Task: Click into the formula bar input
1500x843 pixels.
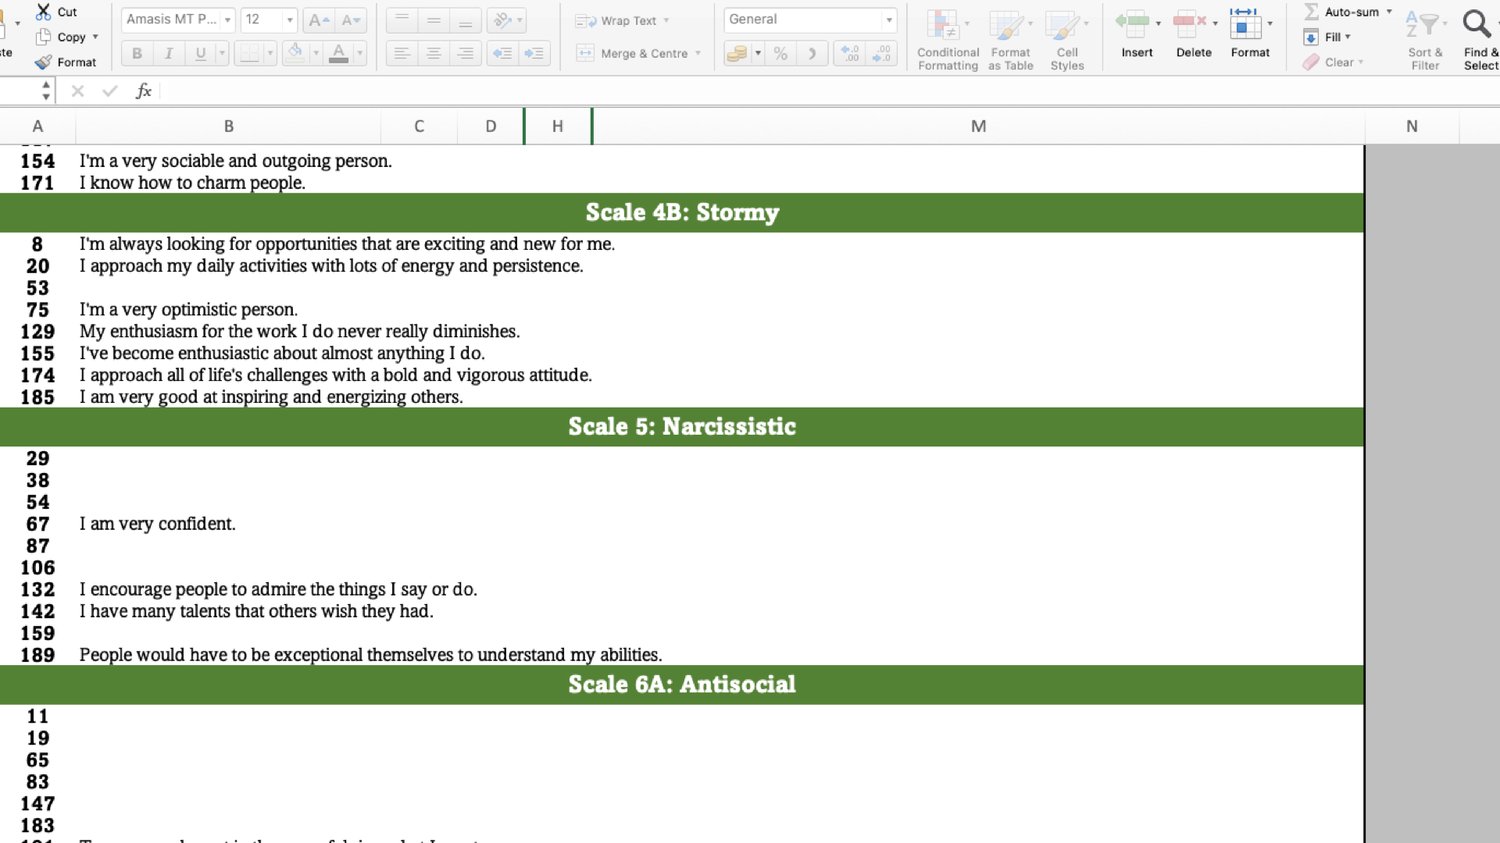Action: pyautogui.click(x=830, y=91)
